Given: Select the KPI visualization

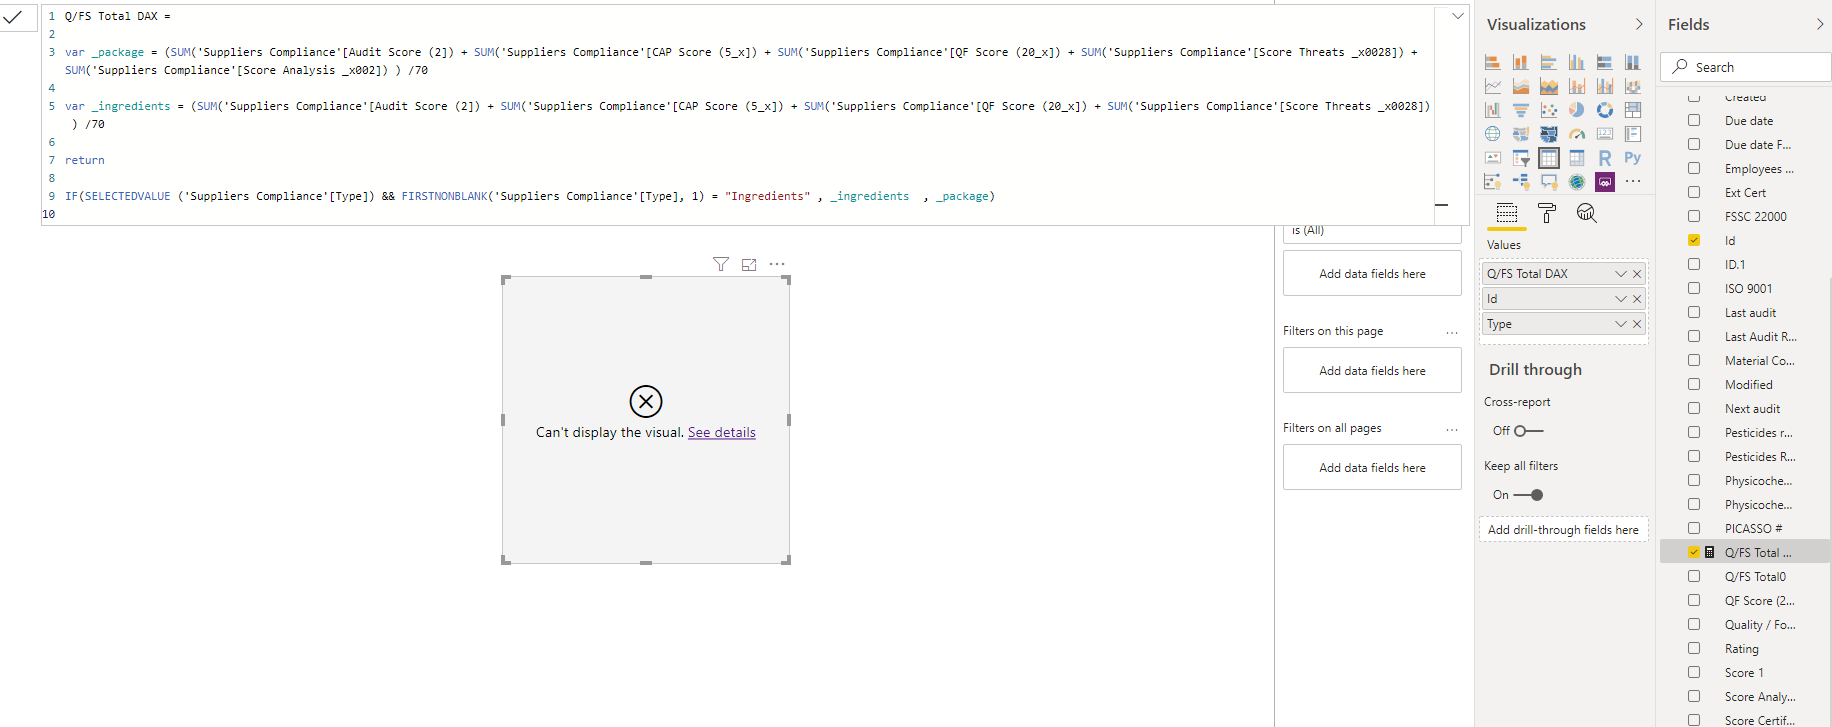Looking at the screenshot, I should click(x=1492, y=158).
